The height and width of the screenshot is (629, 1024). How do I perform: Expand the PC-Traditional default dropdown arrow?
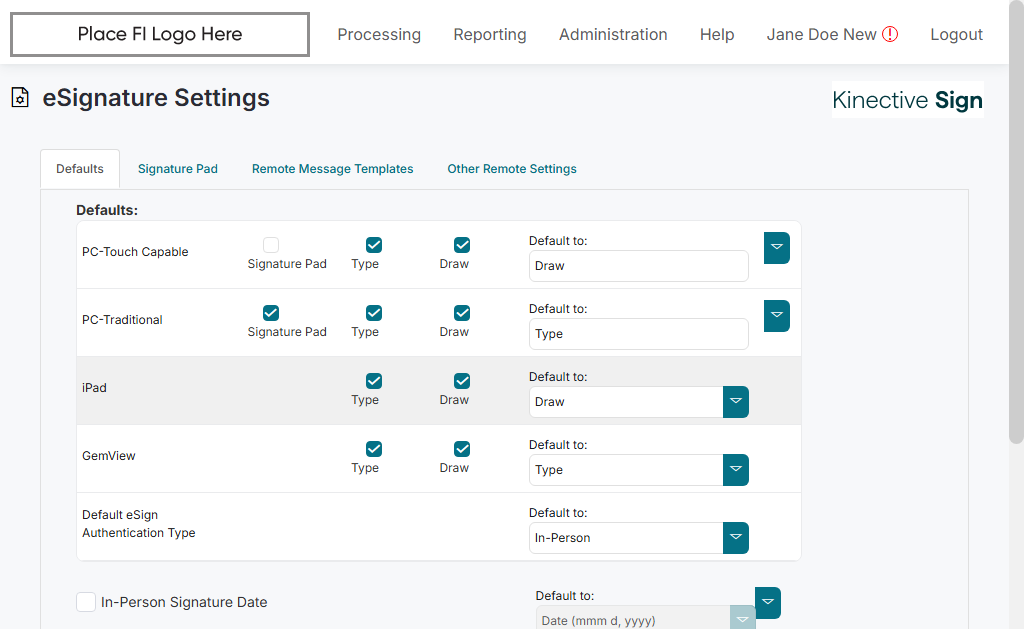pyautogui.click(x=777, y=316)
